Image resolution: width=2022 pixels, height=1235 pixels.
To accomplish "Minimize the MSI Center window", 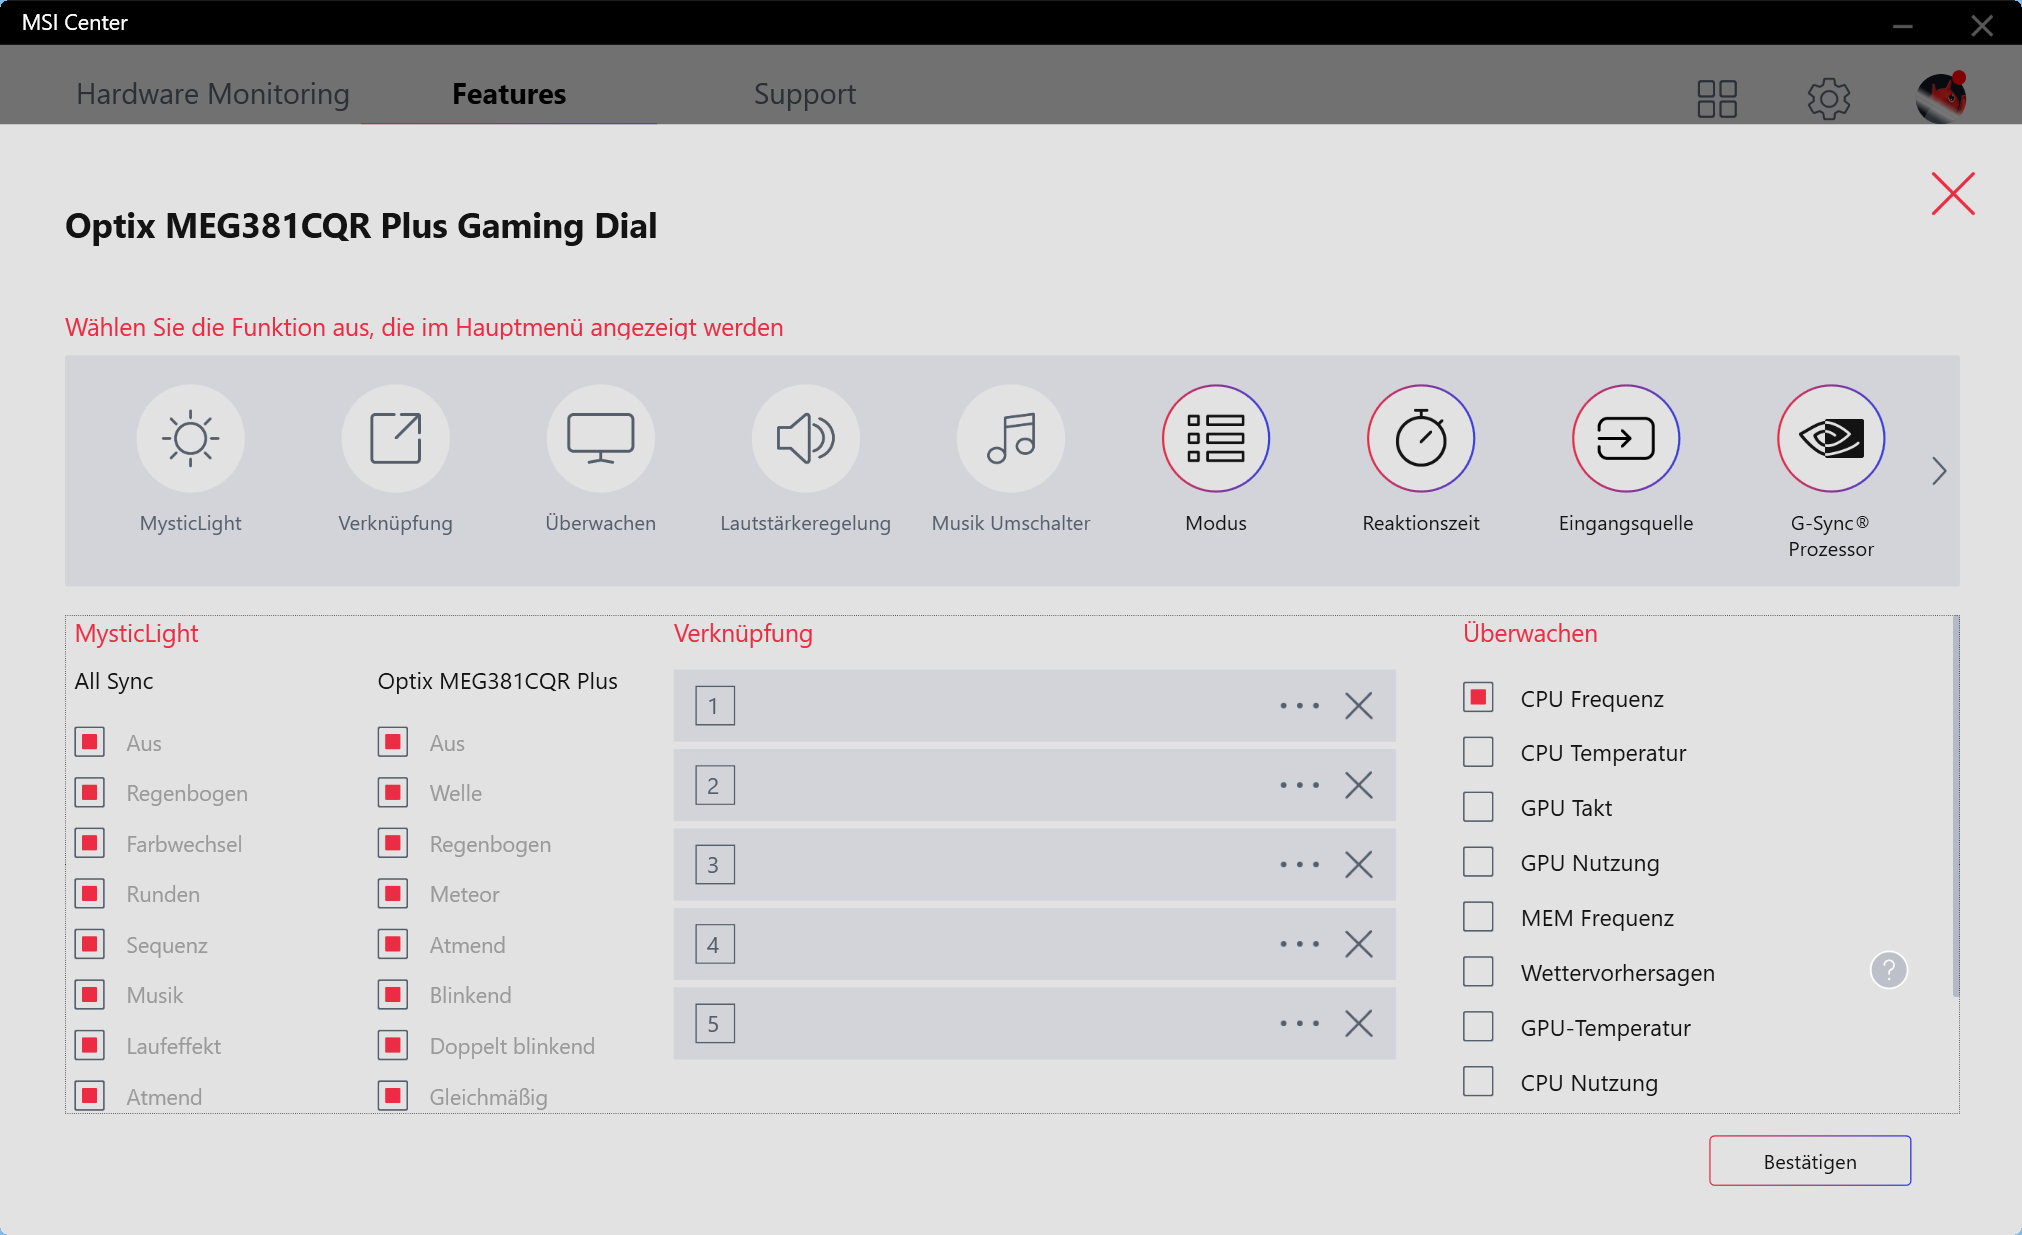I will click(x=1902, y=25).
